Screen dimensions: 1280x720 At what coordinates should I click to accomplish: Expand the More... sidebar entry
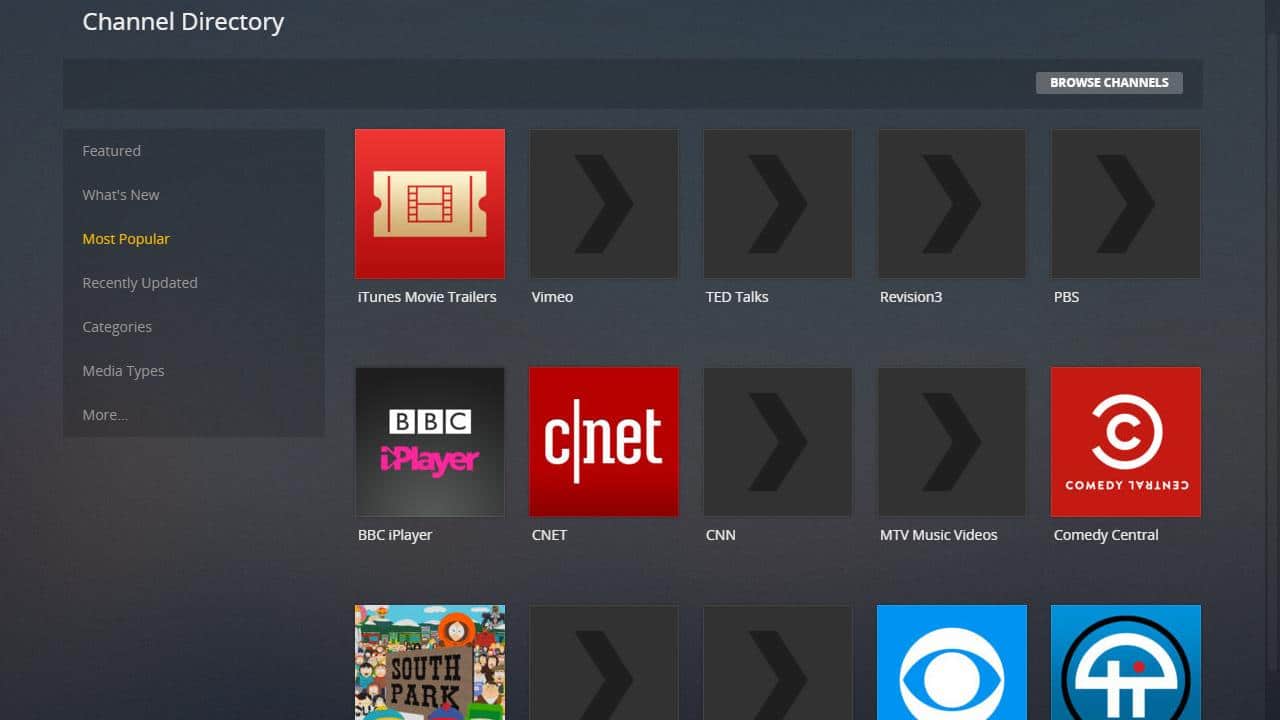[105, 415]
